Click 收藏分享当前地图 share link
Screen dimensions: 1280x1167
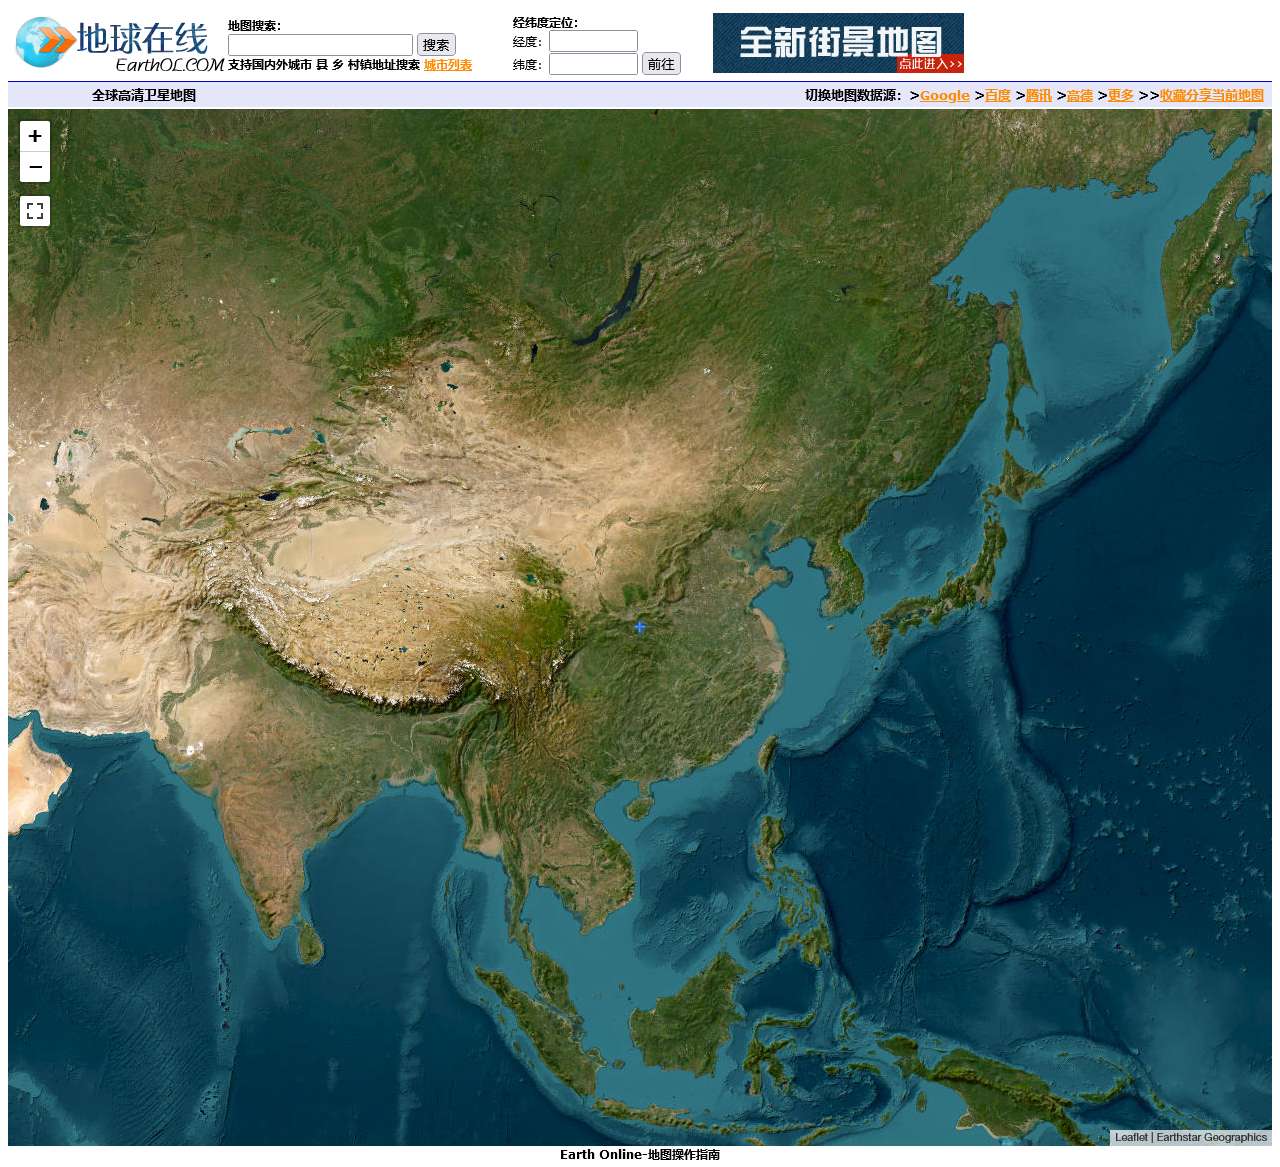point(1212,96)
